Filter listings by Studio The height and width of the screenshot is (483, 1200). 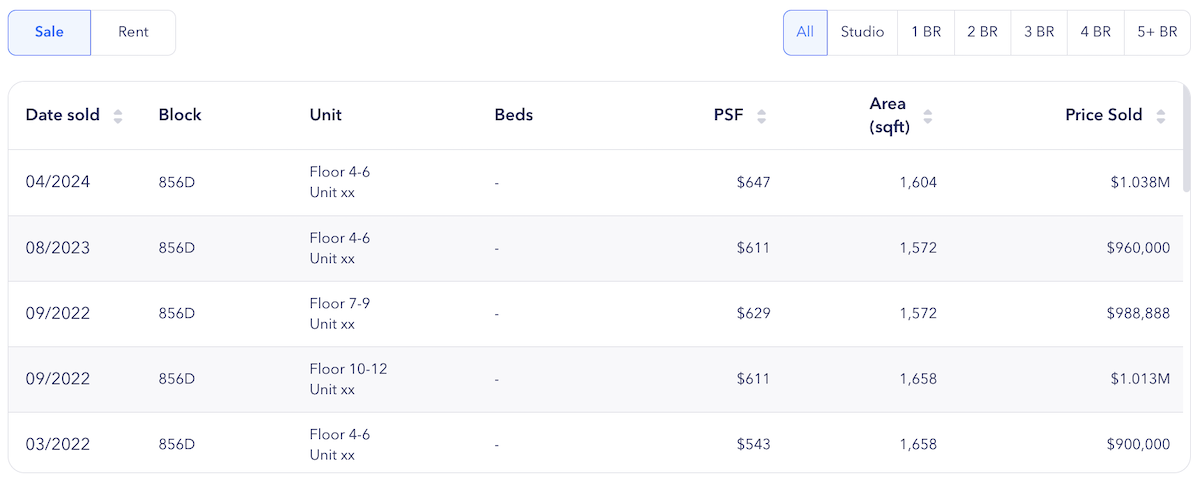pyautogui.click(x=862, y=32)
